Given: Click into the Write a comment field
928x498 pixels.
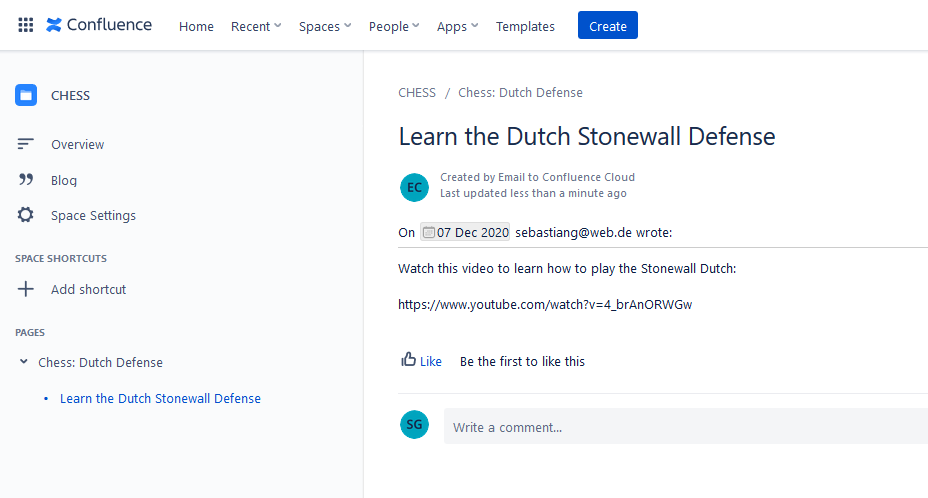Looking at the screenshot, I should click(x=686, y=426).
